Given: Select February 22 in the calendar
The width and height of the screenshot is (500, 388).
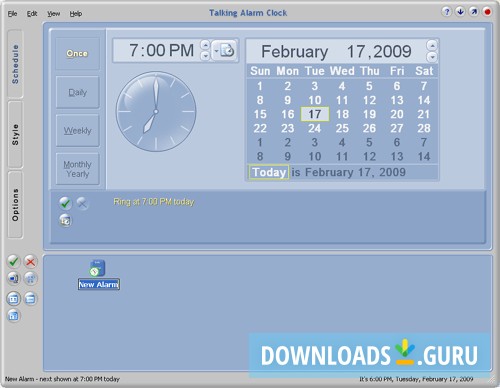Looking at the screenshot, I should (x=260, y=128).
